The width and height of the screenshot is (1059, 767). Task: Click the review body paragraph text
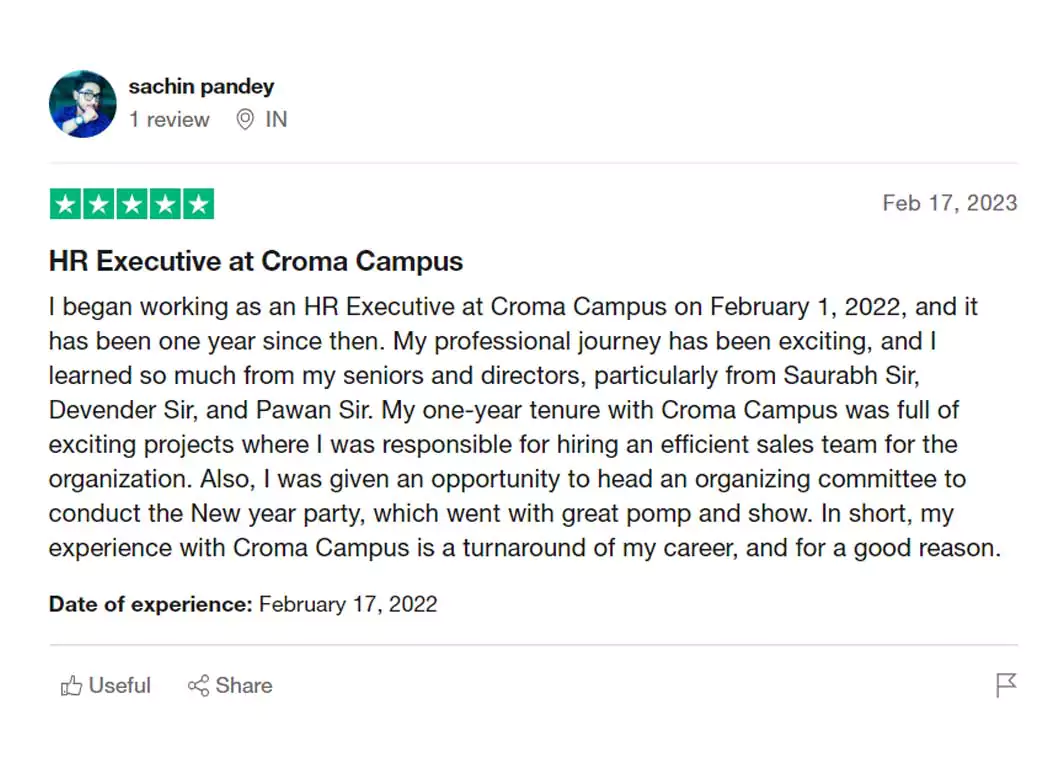[510, 427]
